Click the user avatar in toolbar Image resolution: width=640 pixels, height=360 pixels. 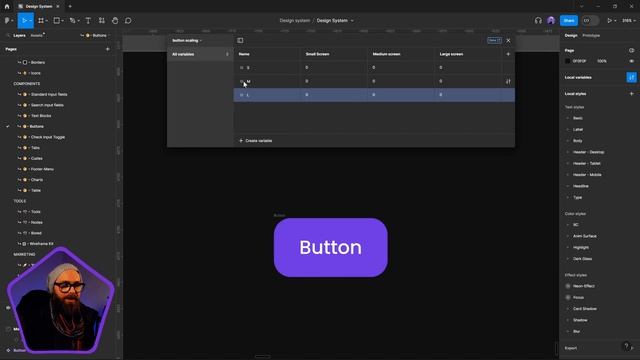coord(551,20)
